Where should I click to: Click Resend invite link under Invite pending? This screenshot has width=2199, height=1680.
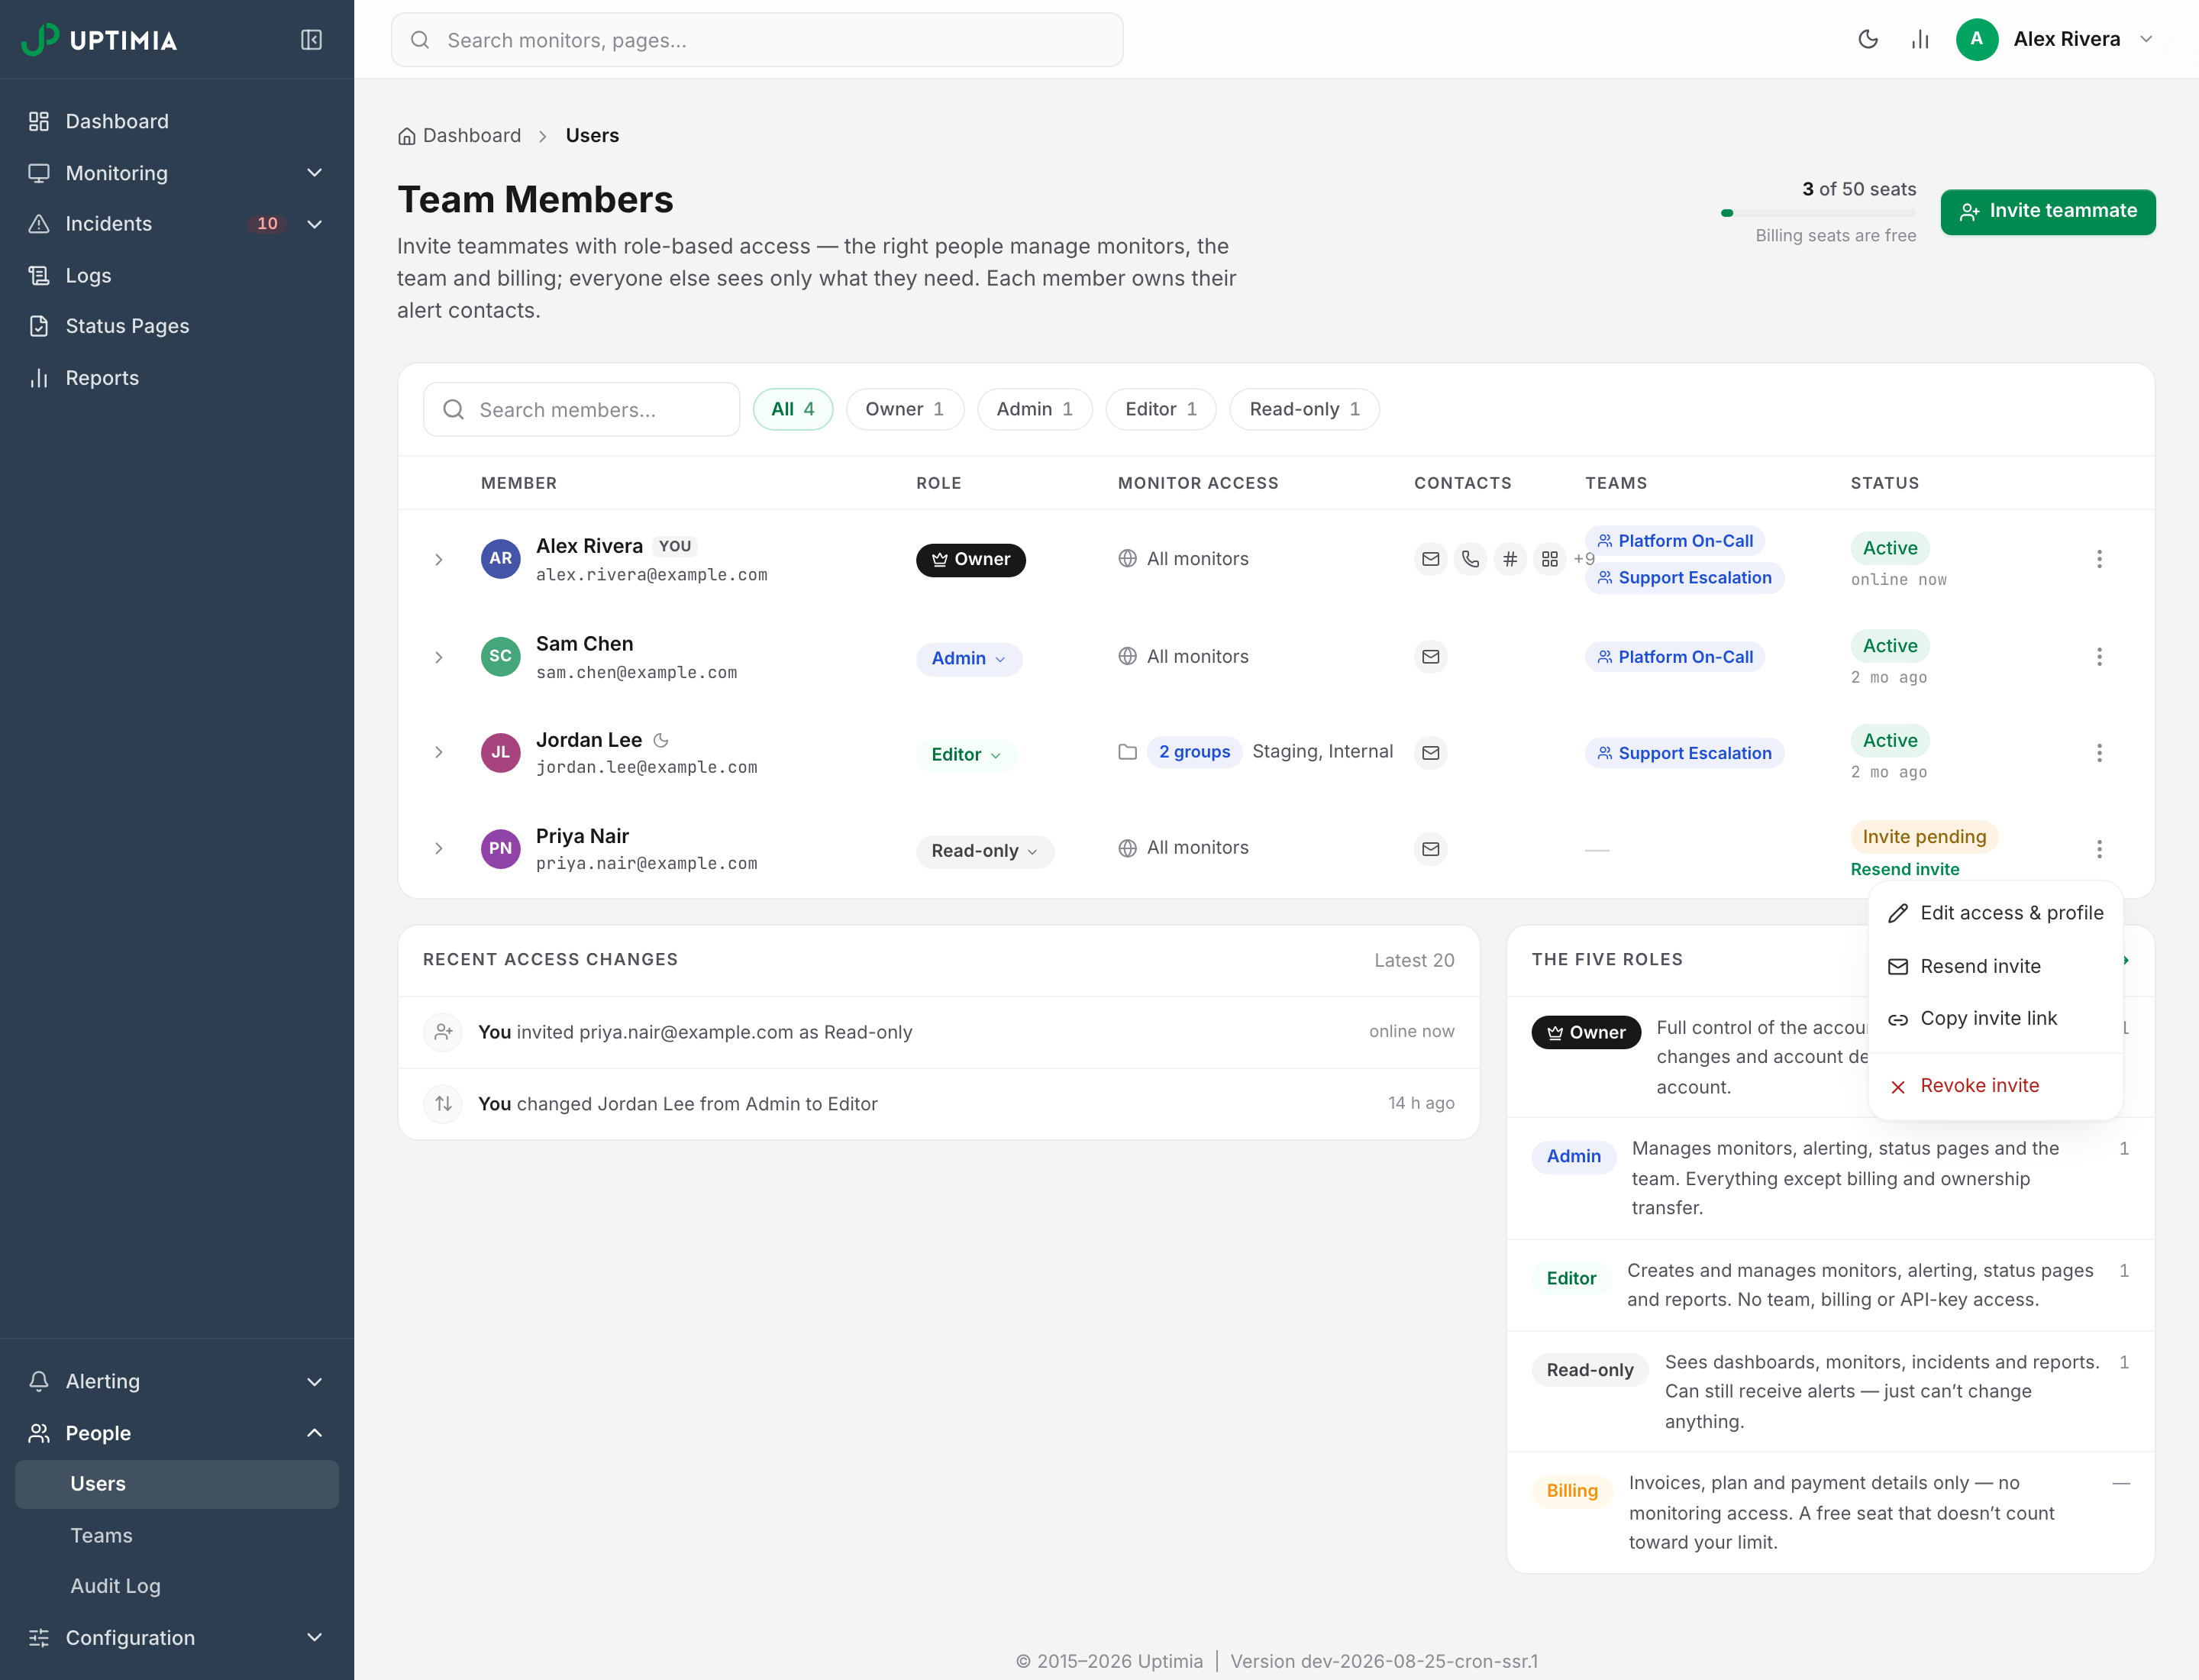[1904, 869]
